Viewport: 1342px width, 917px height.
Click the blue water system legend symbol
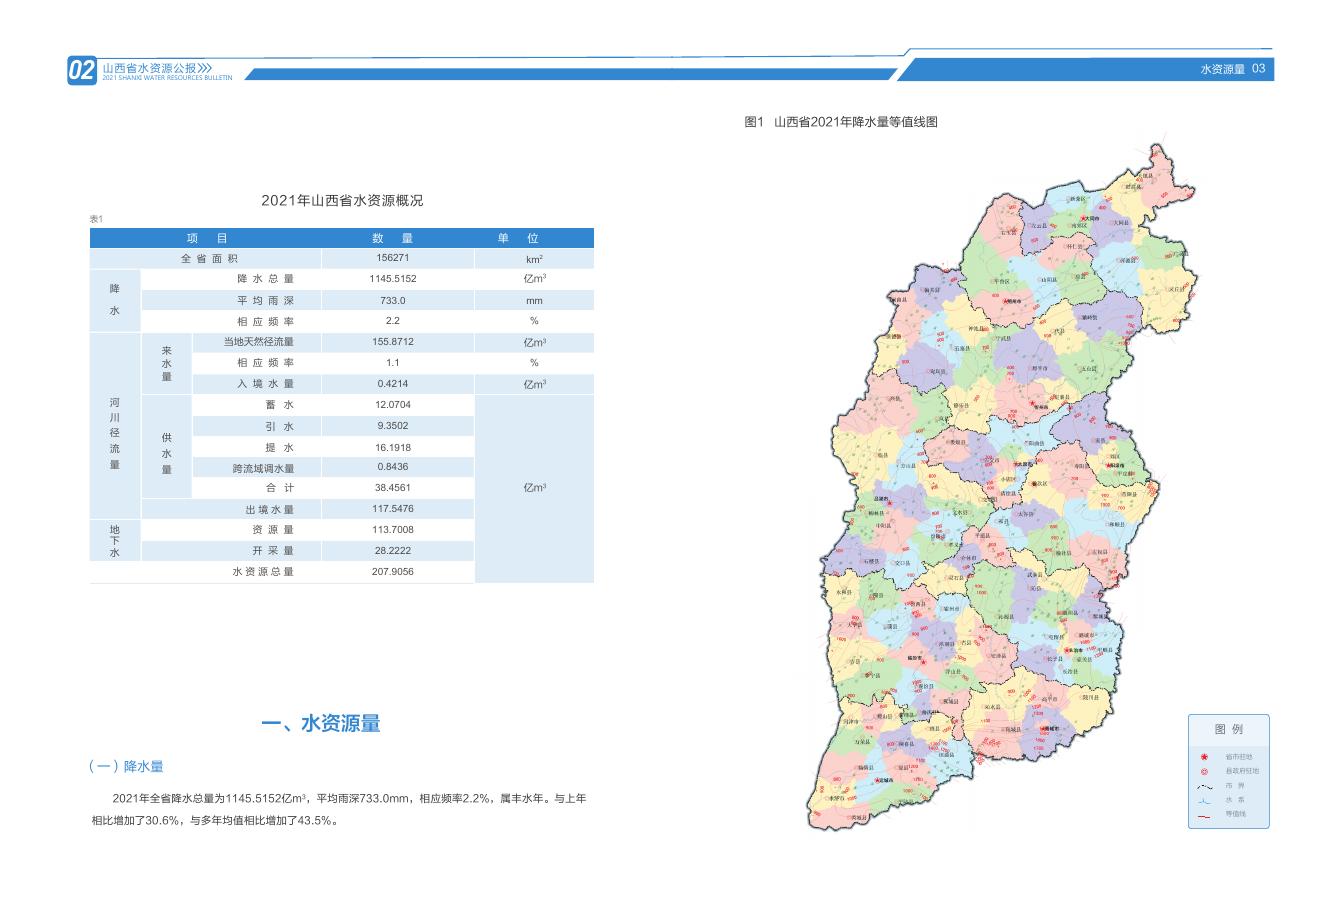(1204, 800)
